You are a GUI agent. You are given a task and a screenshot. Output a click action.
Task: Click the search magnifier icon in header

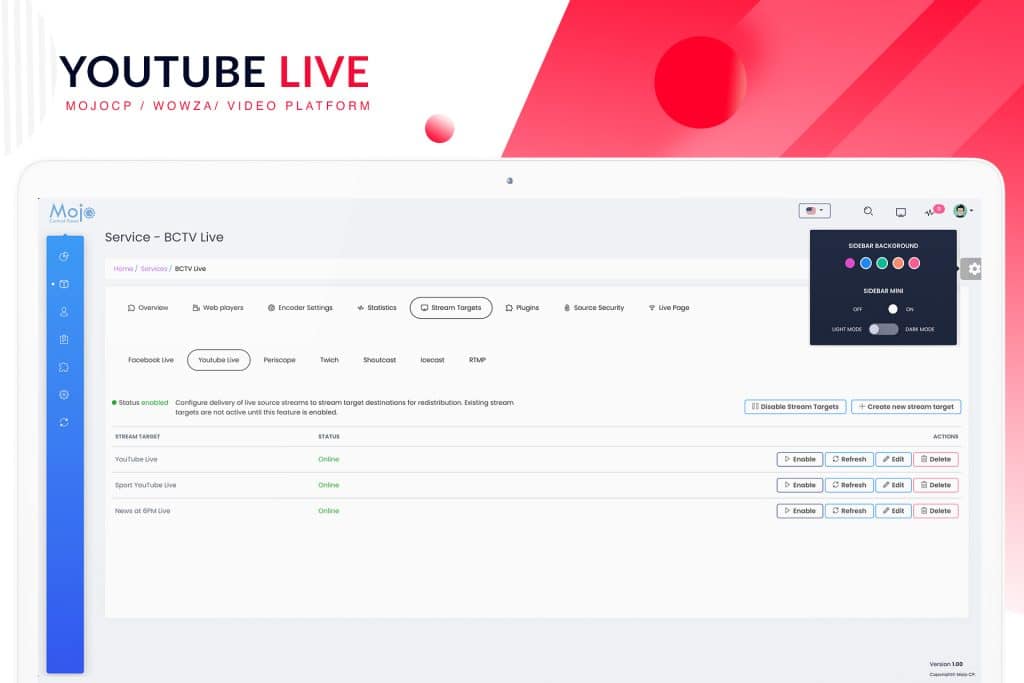pyautogui.click(x=868, y=211)
